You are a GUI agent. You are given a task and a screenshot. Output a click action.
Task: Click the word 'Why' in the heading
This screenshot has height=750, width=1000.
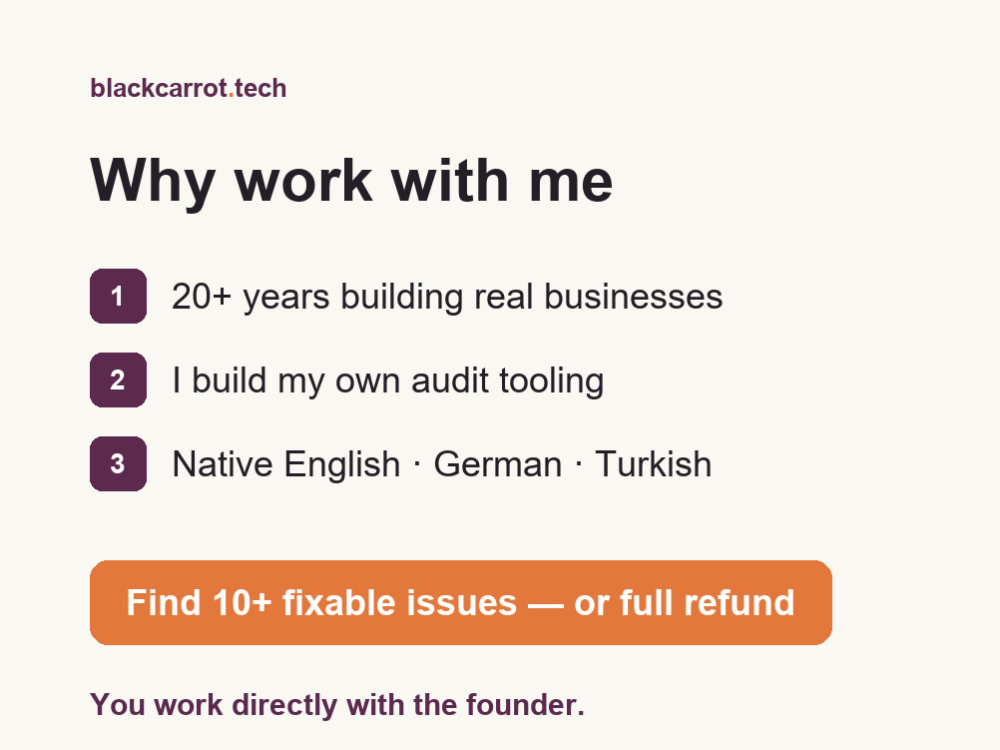click(152, 182)
